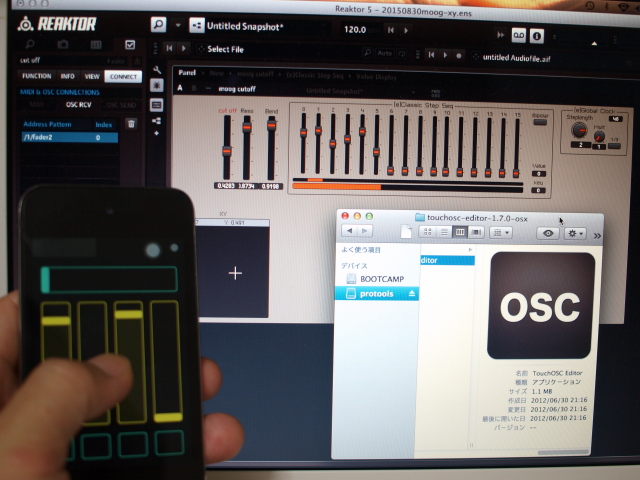Play the file using player play button
This screenshot has width=640, height=480.
coord(184,49)
